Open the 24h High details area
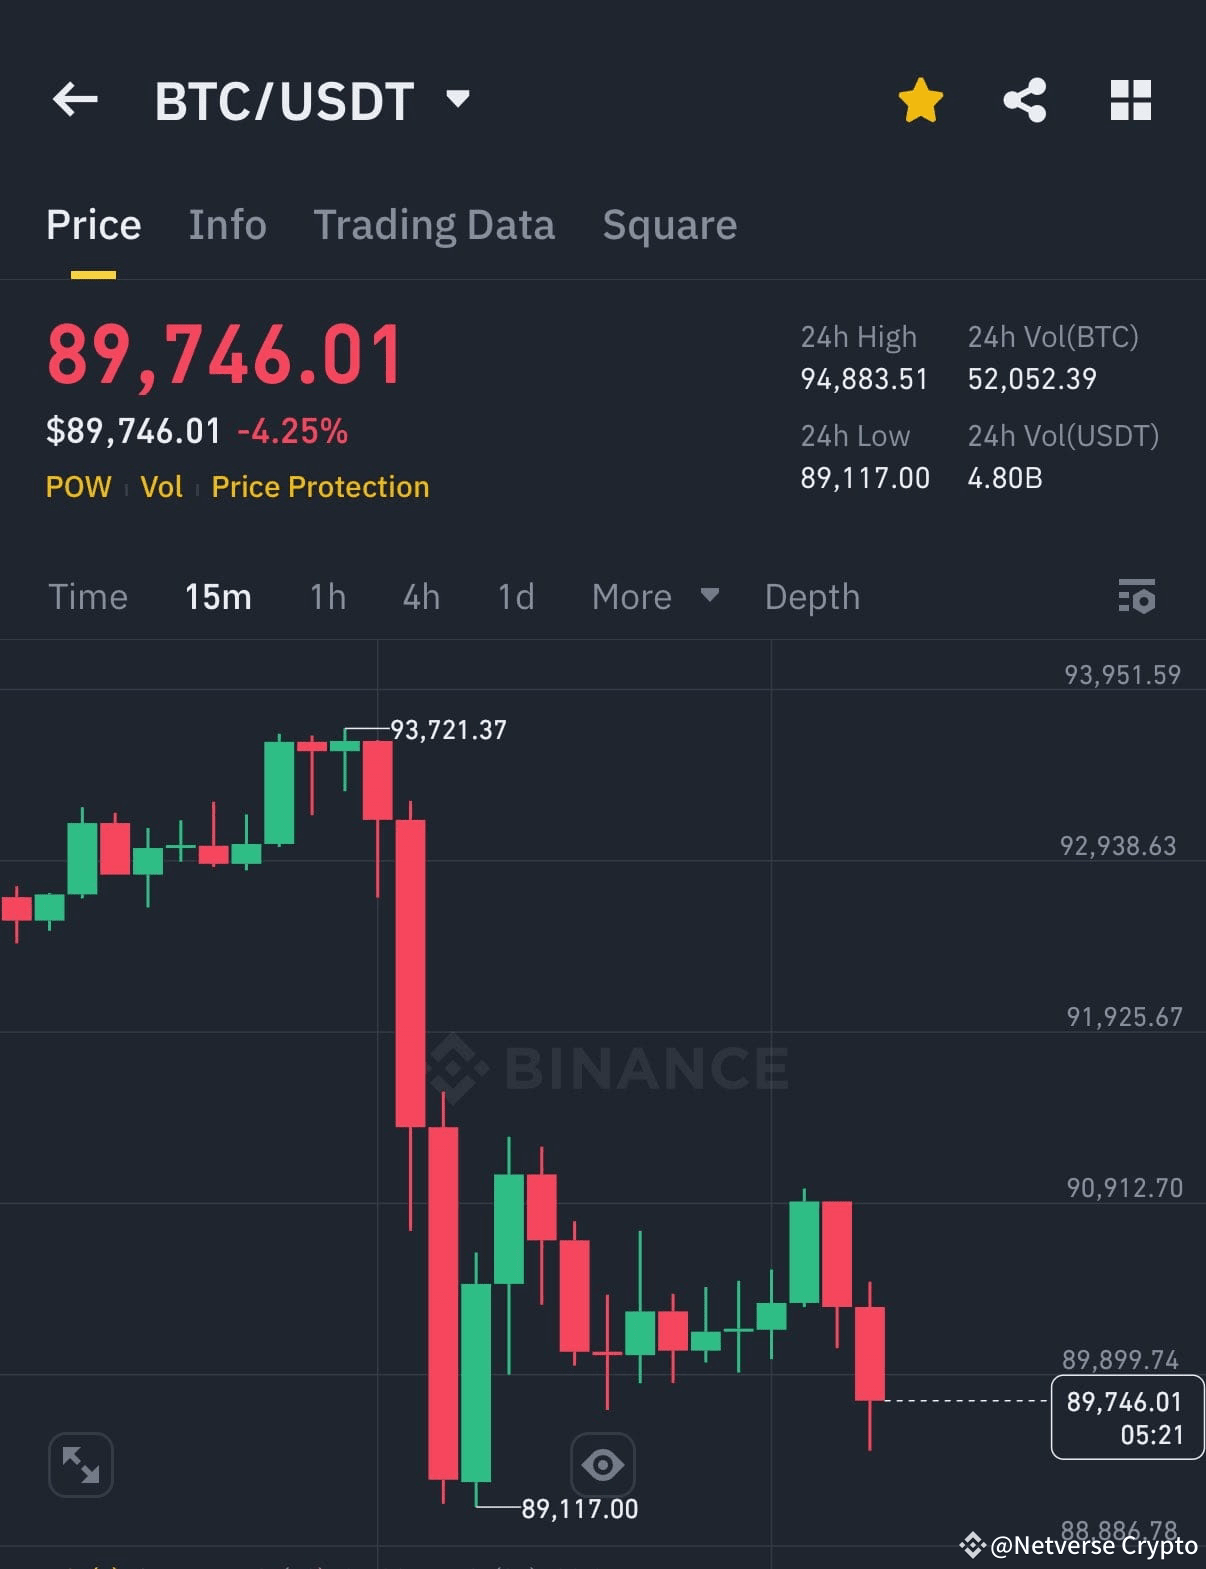This screenshot has height=1569, width=1206. coord(862,357)
